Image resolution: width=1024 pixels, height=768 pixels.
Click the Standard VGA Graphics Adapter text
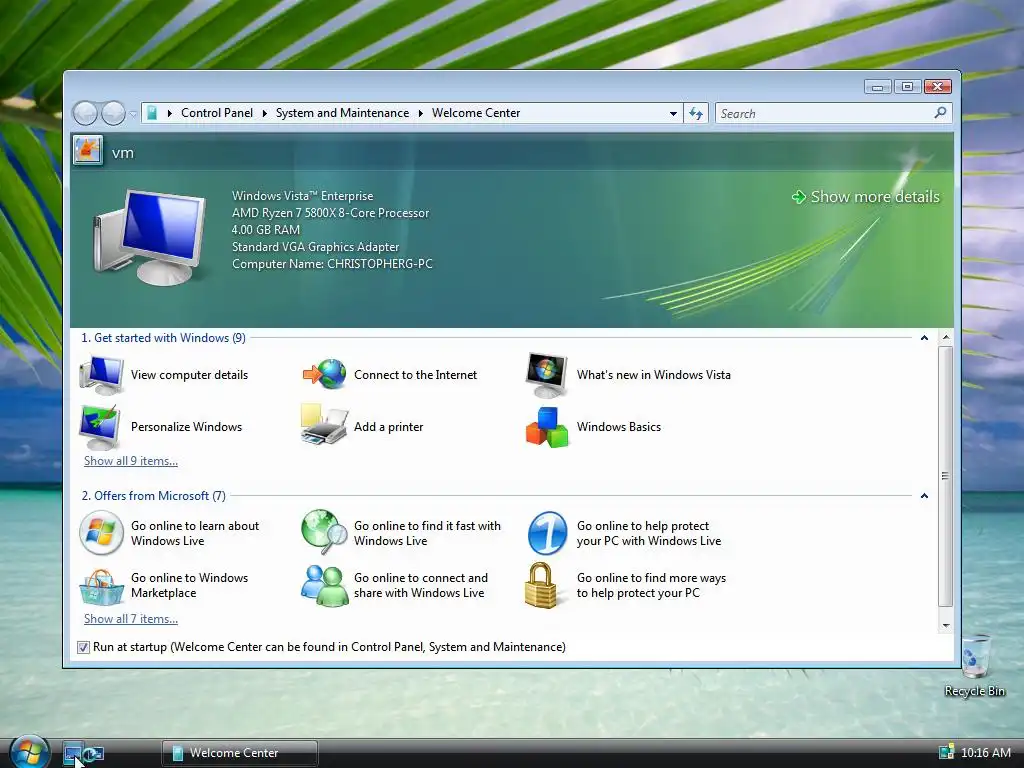click(315, 247)
